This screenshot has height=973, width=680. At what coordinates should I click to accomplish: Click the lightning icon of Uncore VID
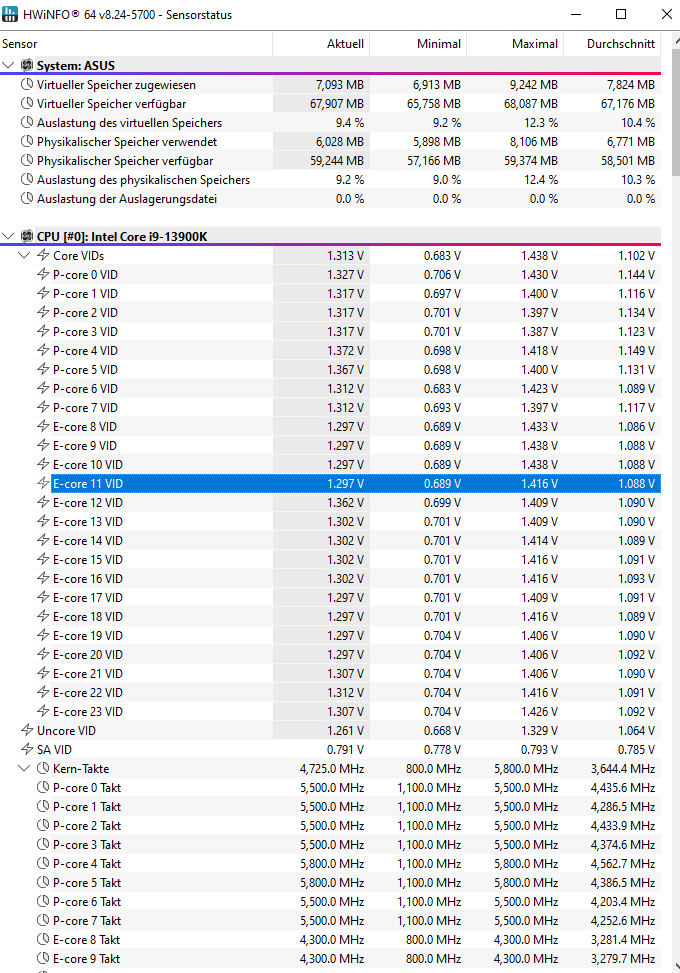point(27,730)
